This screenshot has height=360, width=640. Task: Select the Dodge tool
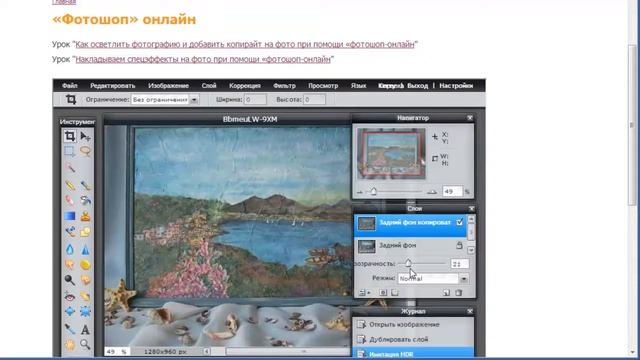click(x=70, y=280)
